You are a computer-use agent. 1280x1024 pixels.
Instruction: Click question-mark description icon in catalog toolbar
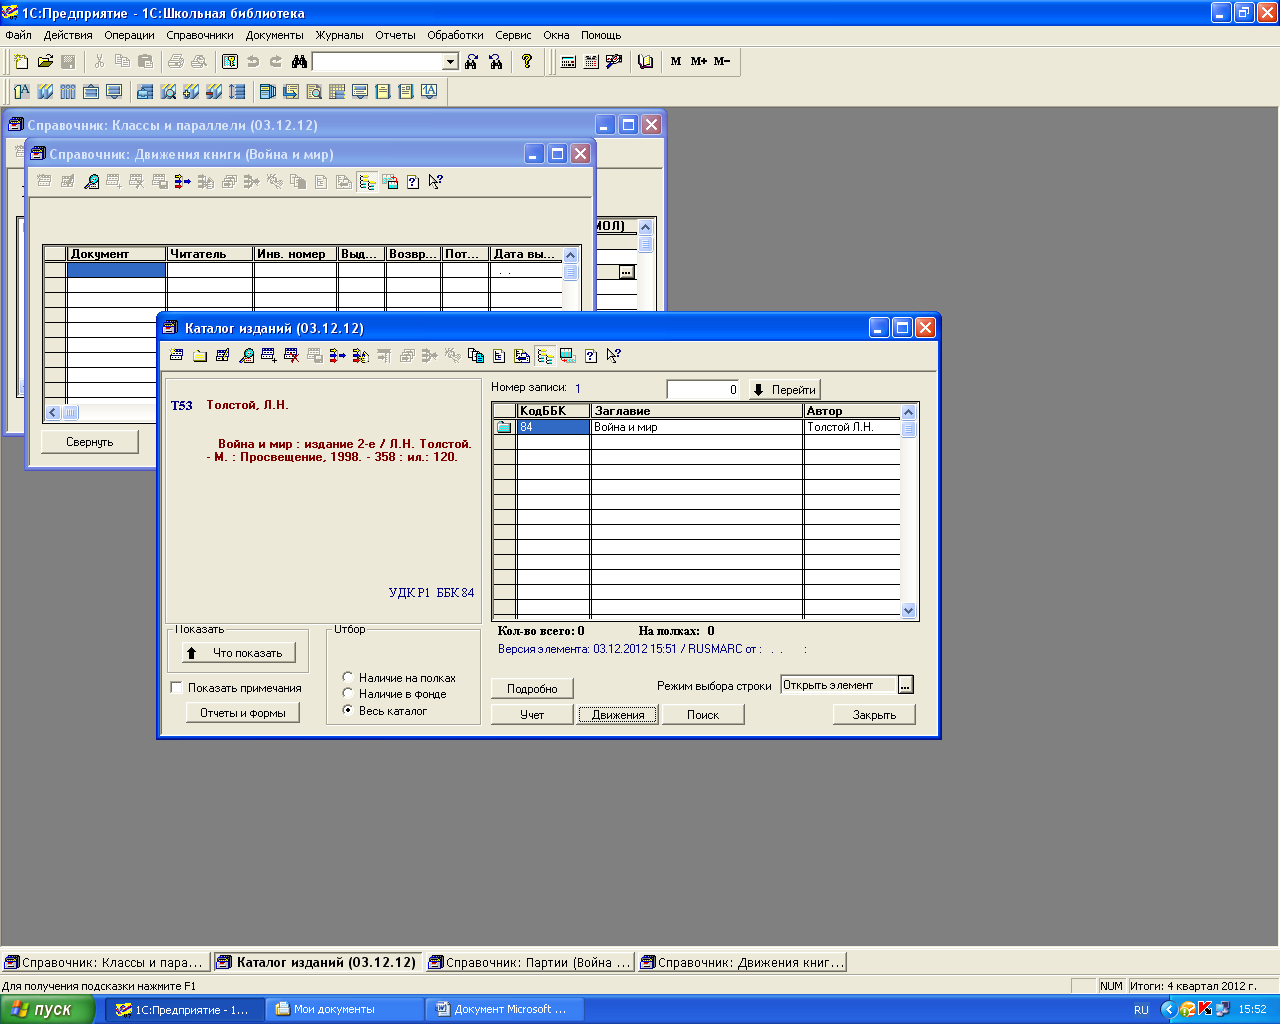591,355
